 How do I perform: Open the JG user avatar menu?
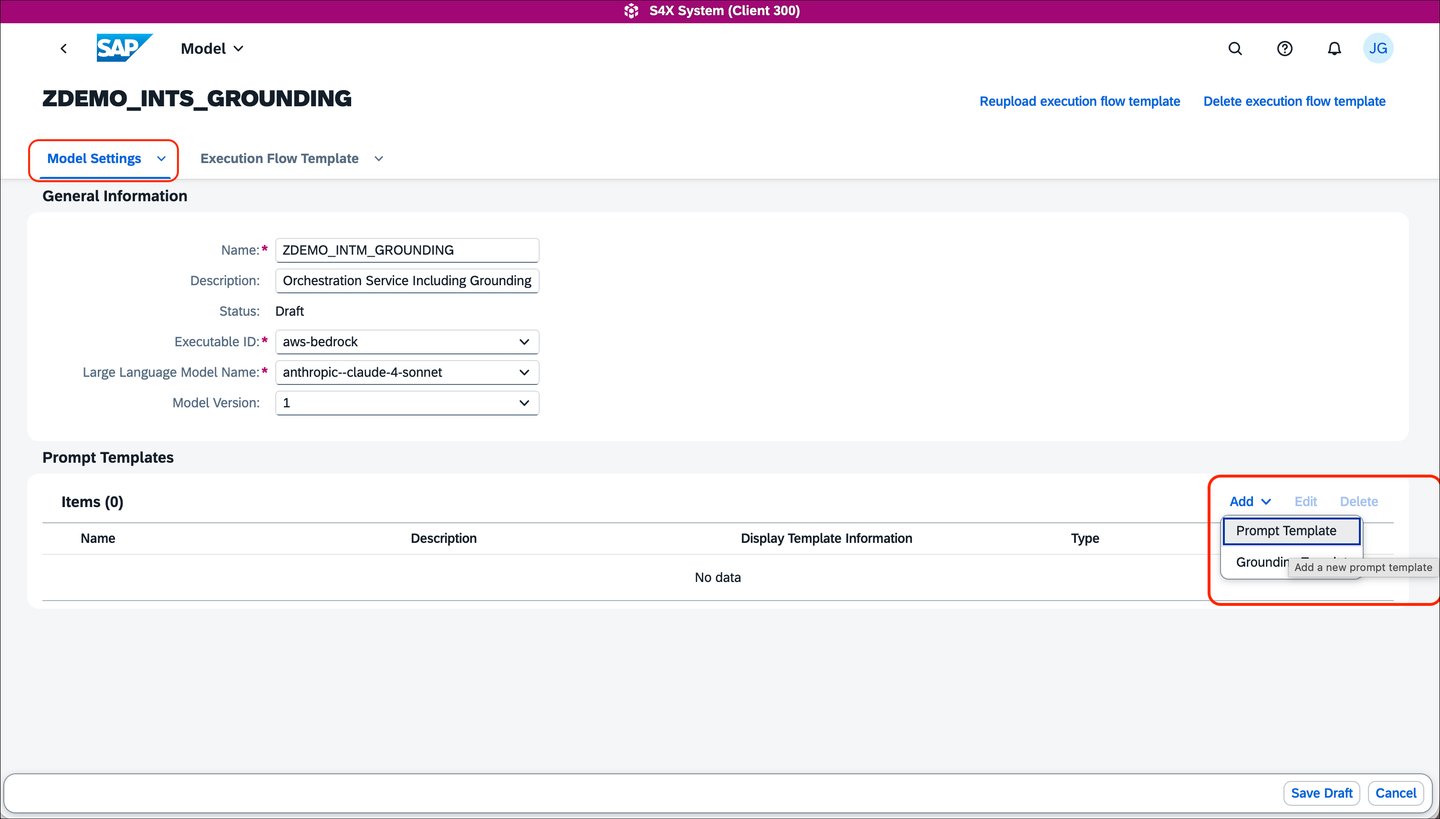(1378, 48)
